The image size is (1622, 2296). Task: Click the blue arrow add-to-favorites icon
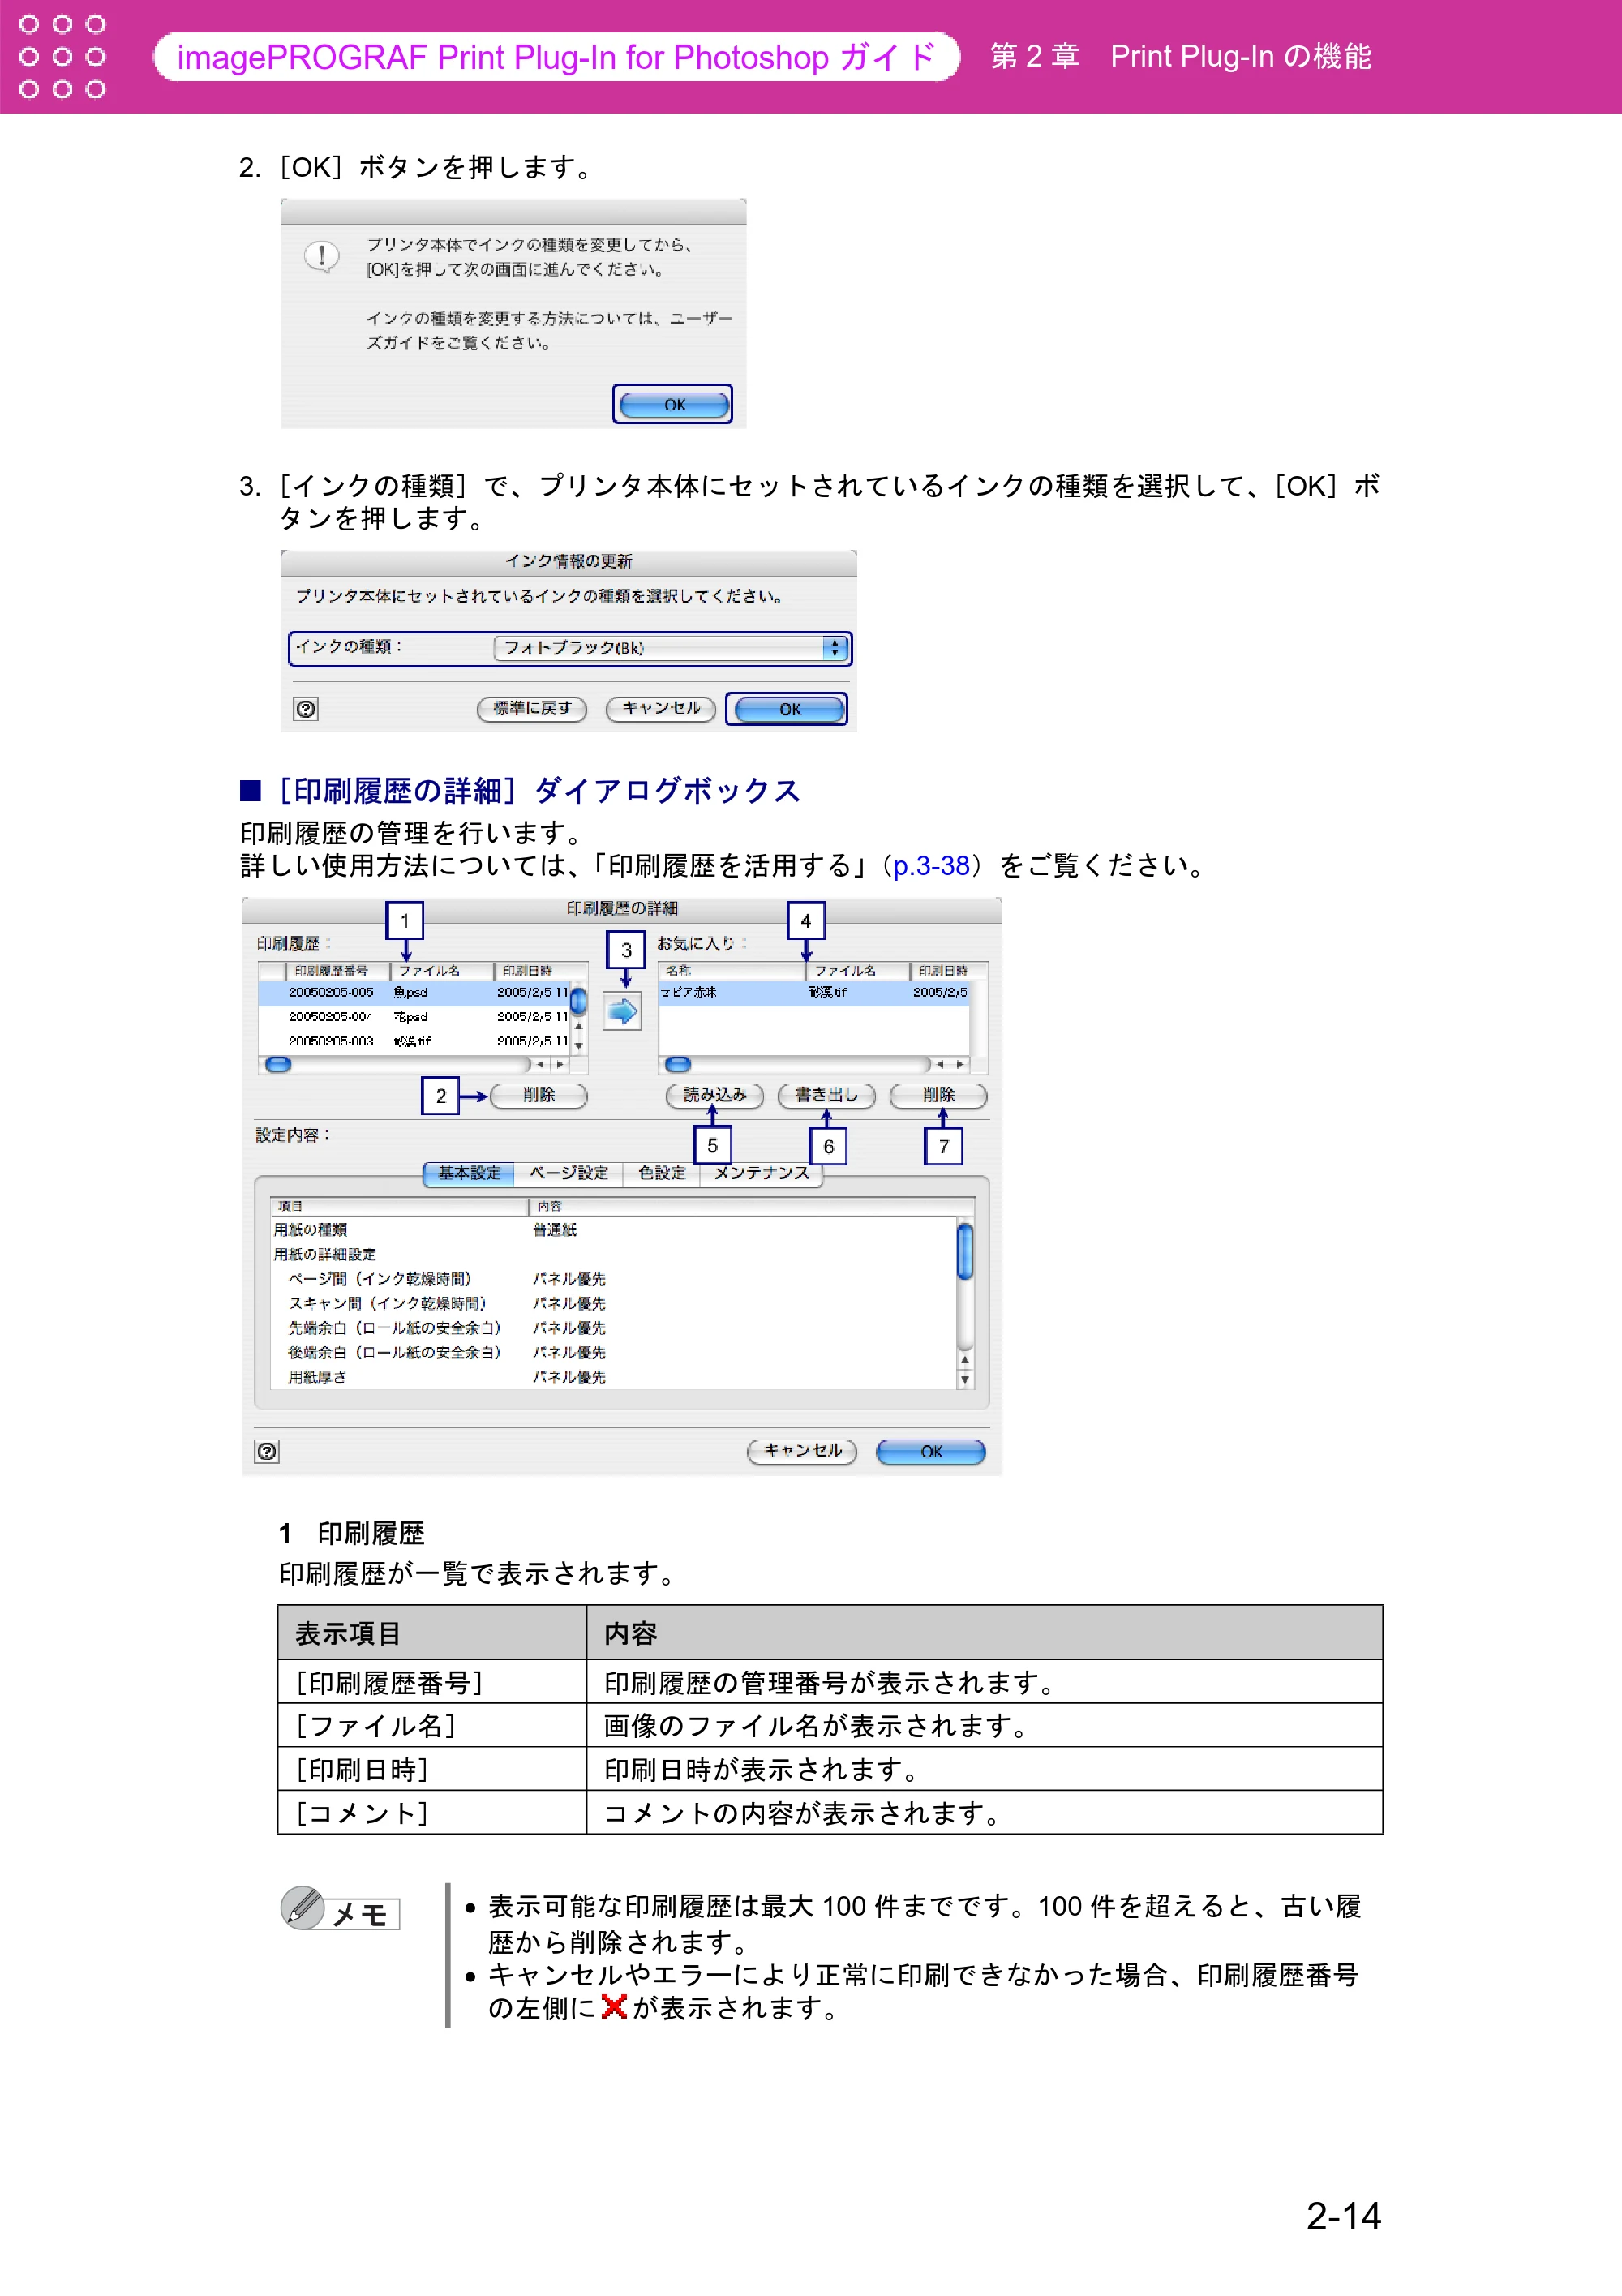pos(622,1012)
